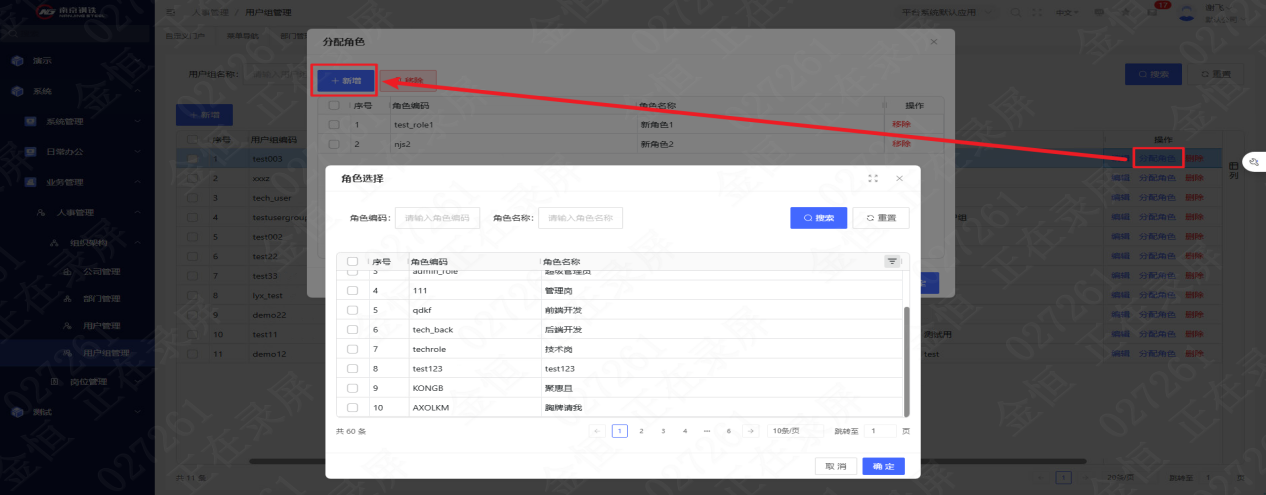Click 移除 link for test_role1 row
The image size is (1266, 495).
(x=901, y=125)
